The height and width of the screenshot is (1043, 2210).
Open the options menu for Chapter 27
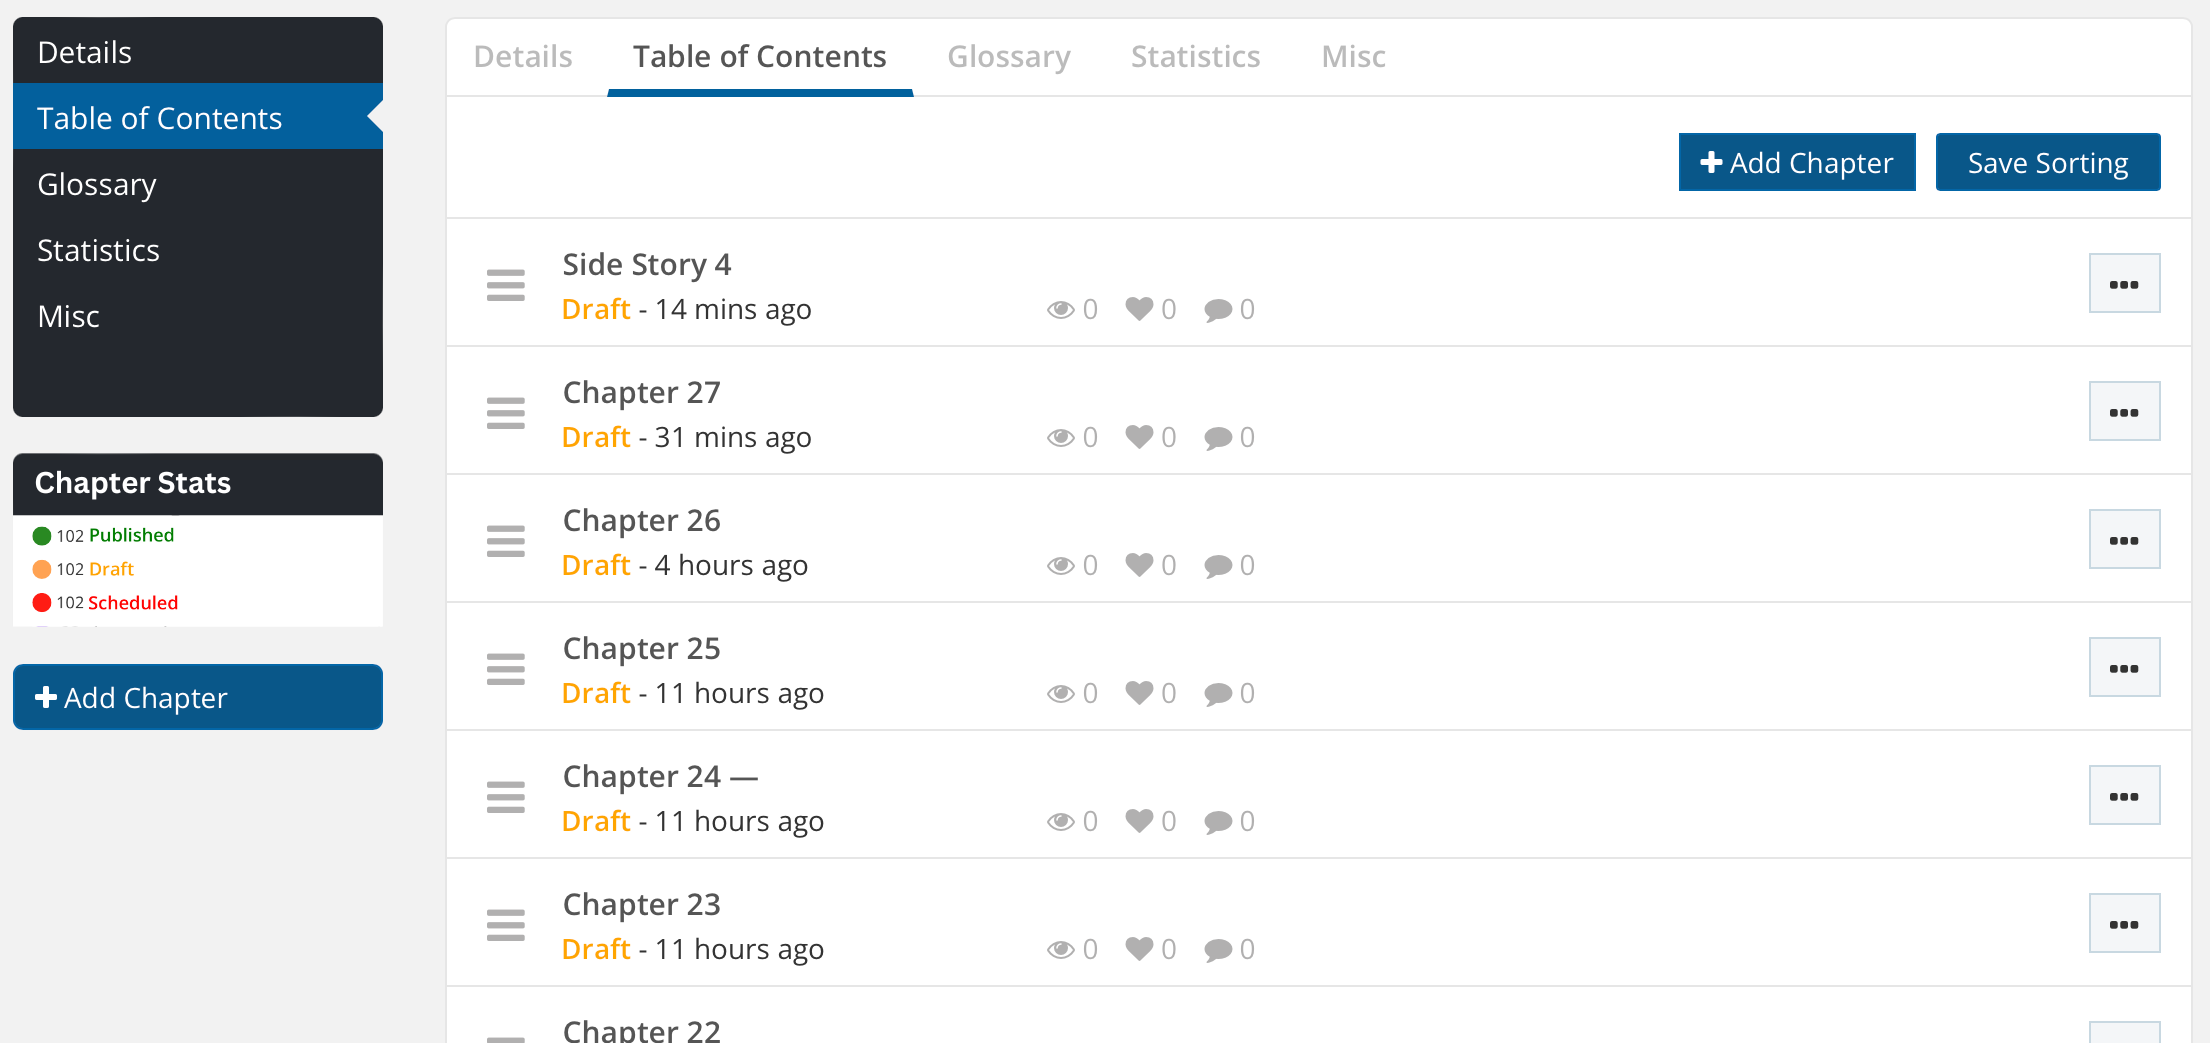[2124, 410]
